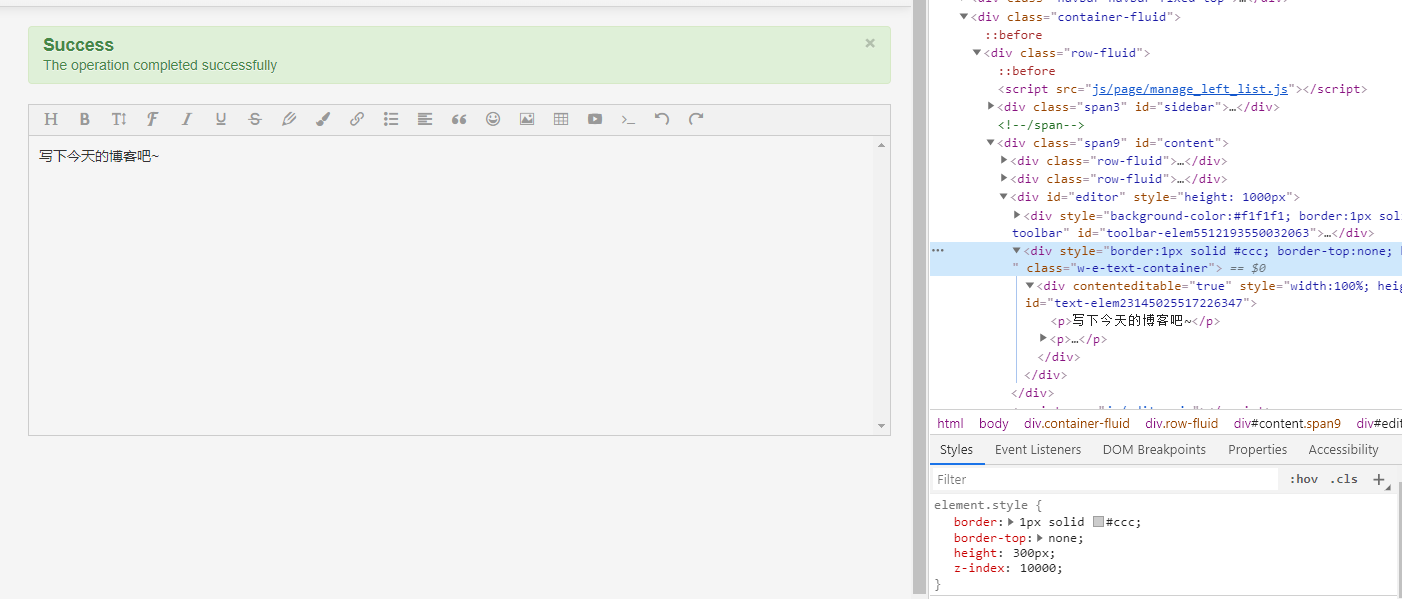
Task: Collapse the first row-fluid div under container-fluid
Action: coord(977,53)
